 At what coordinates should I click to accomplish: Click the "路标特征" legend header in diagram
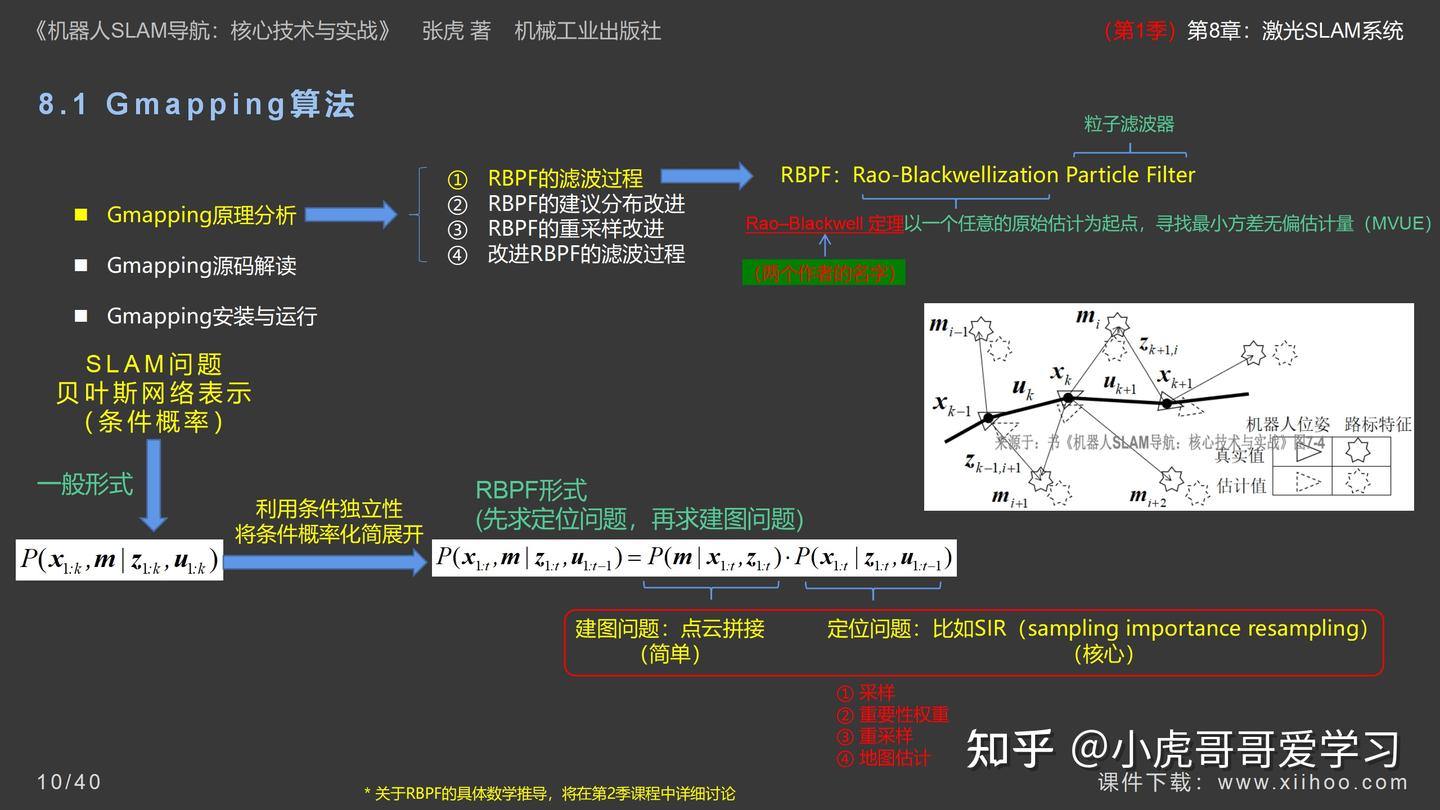click(1378, 424)
